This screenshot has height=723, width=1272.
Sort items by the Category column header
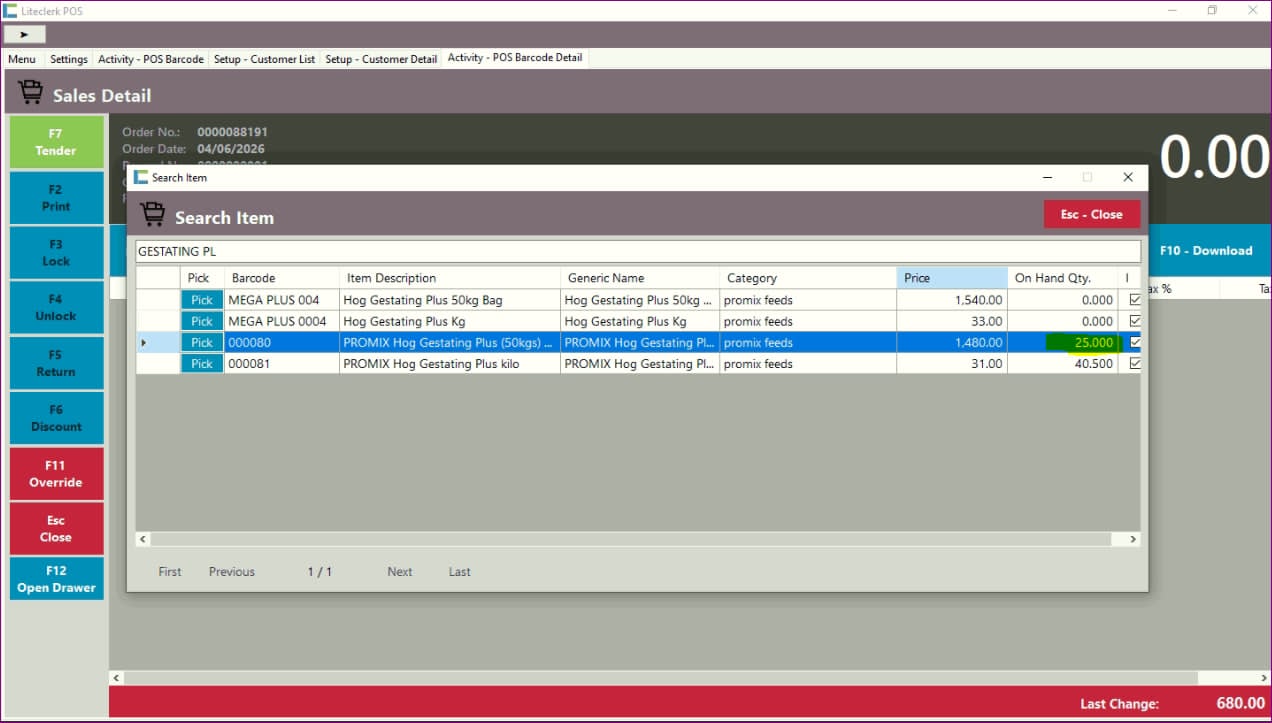coord(807,278)
